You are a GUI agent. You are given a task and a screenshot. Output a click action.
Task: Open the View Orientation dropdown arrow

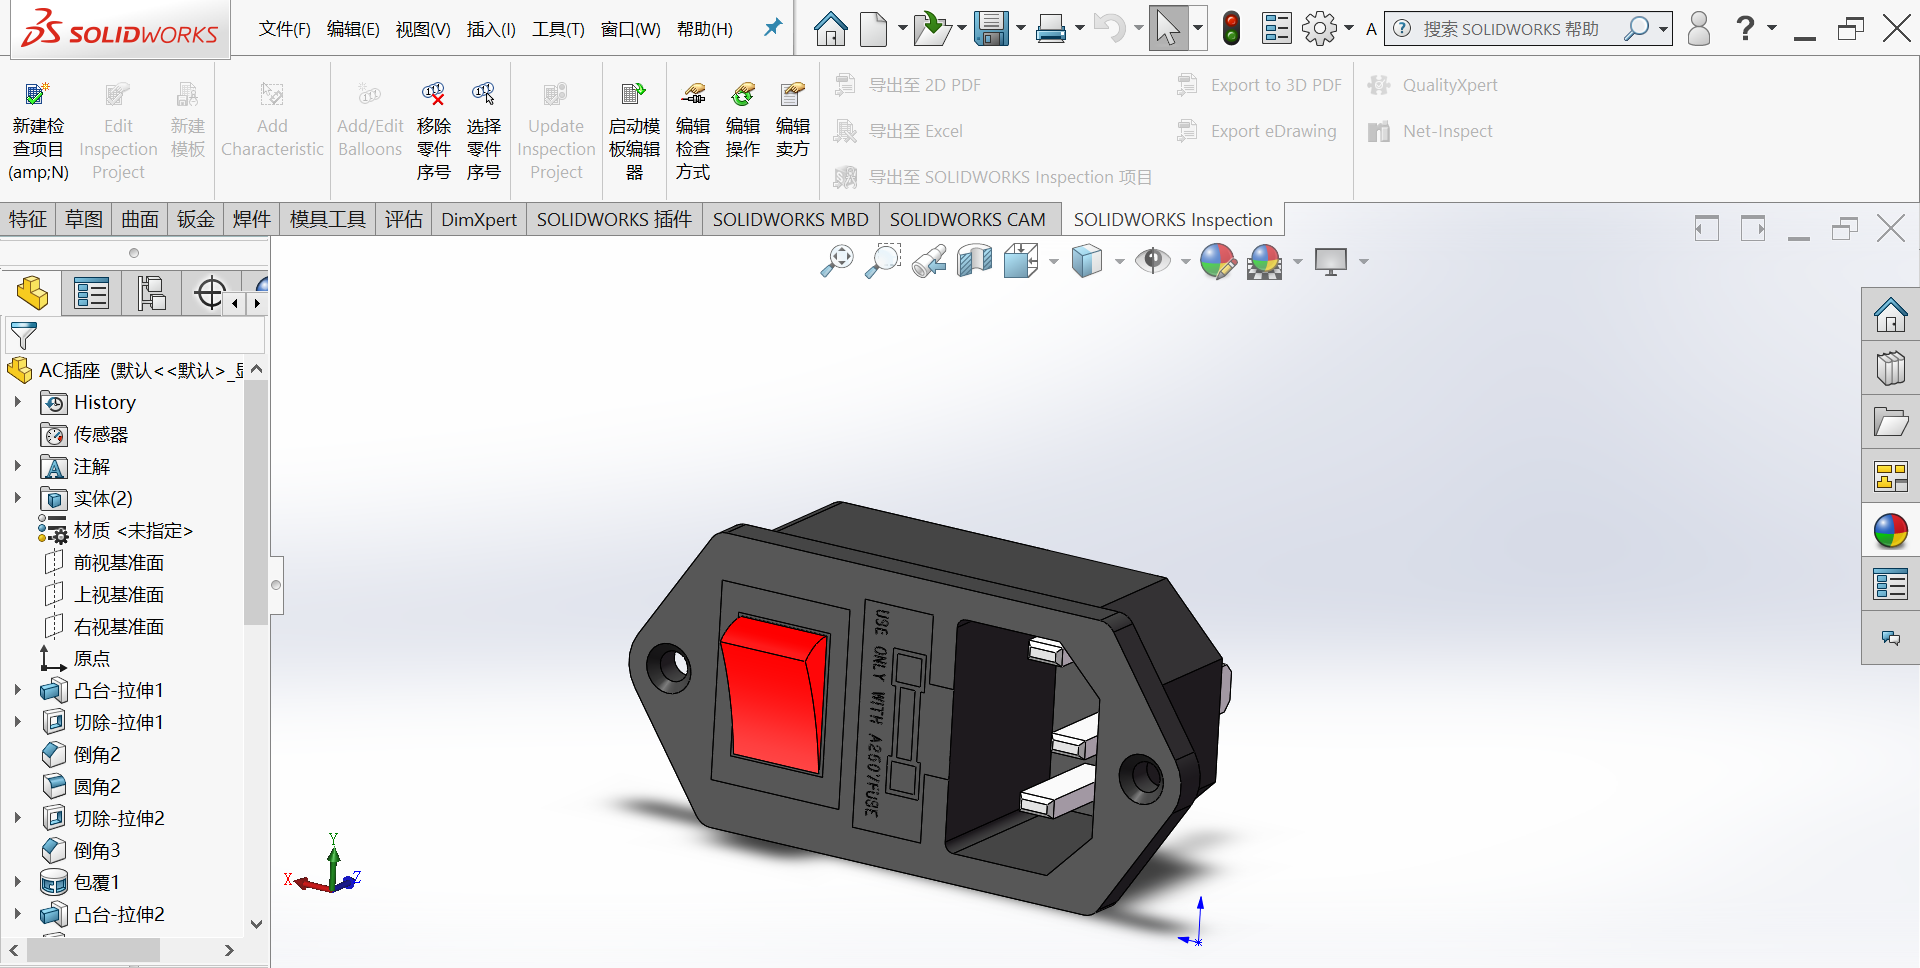pos(1053,262)
